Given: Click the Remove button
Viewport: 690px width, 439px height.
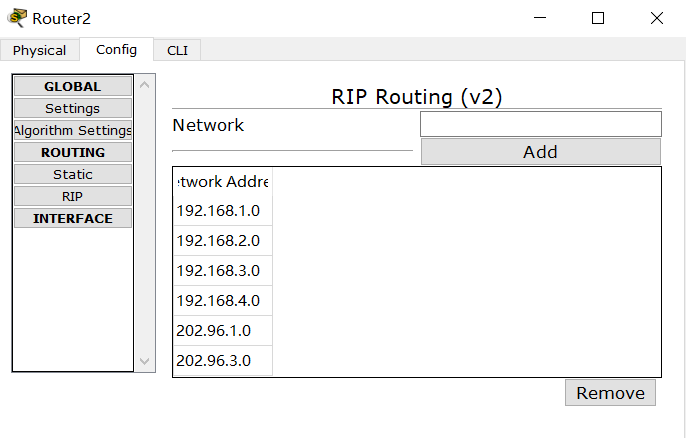Looking at the screenshot, I should coord(610,393).
